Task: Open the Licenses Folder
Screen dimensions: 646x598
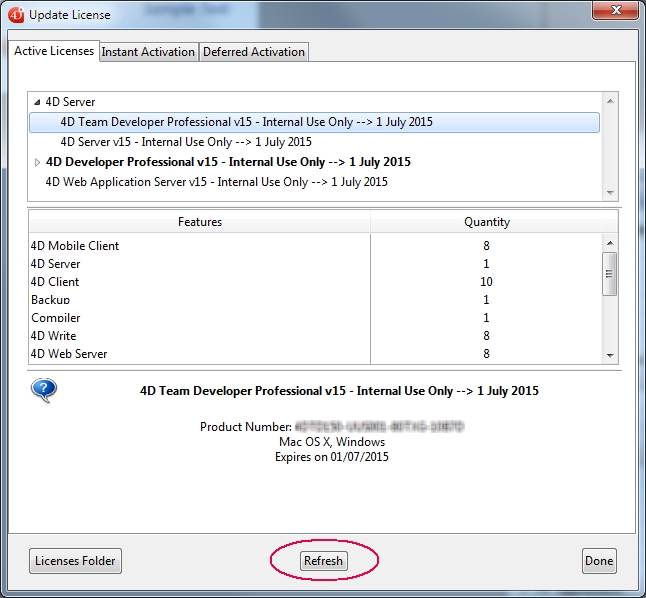Action: click(x=76, y=561)
